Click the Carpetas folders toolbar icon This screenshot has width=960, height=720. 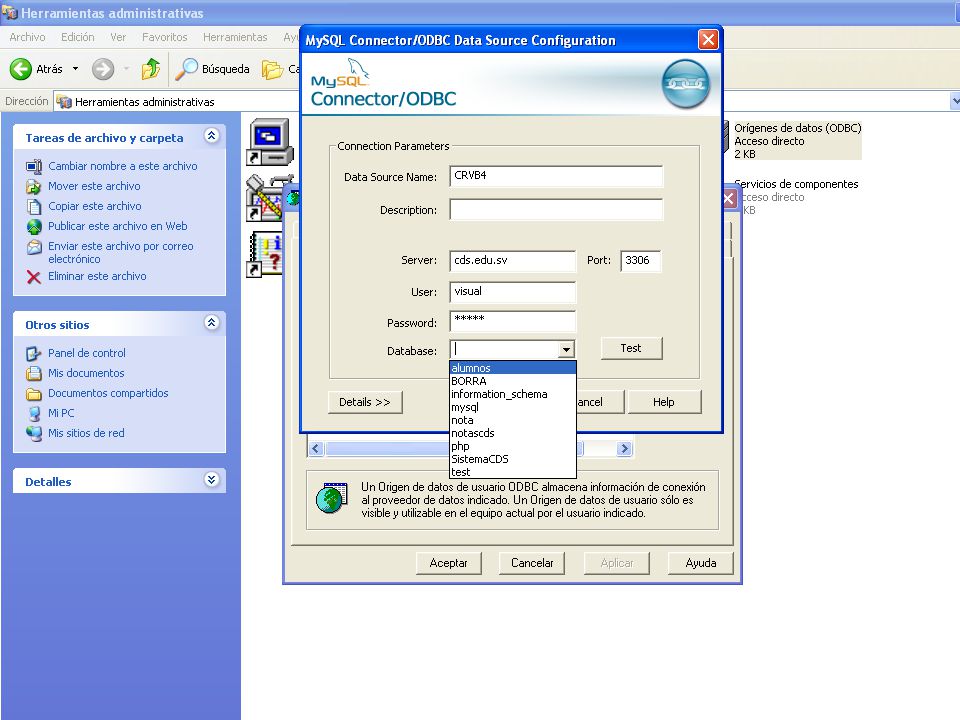[272, 69]
